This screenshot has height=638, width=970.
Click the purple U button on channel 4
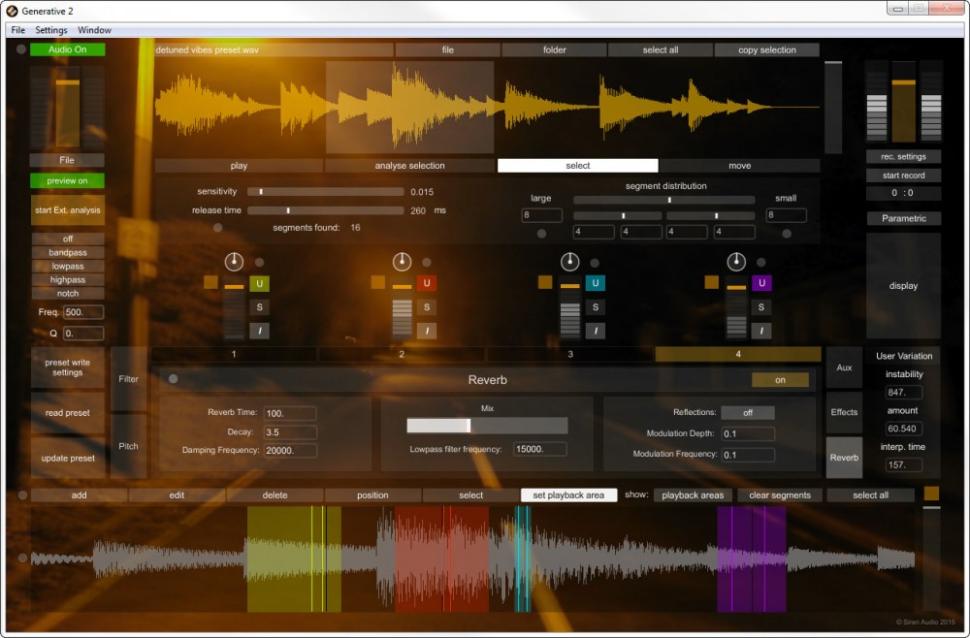click(x=762, y=284)
